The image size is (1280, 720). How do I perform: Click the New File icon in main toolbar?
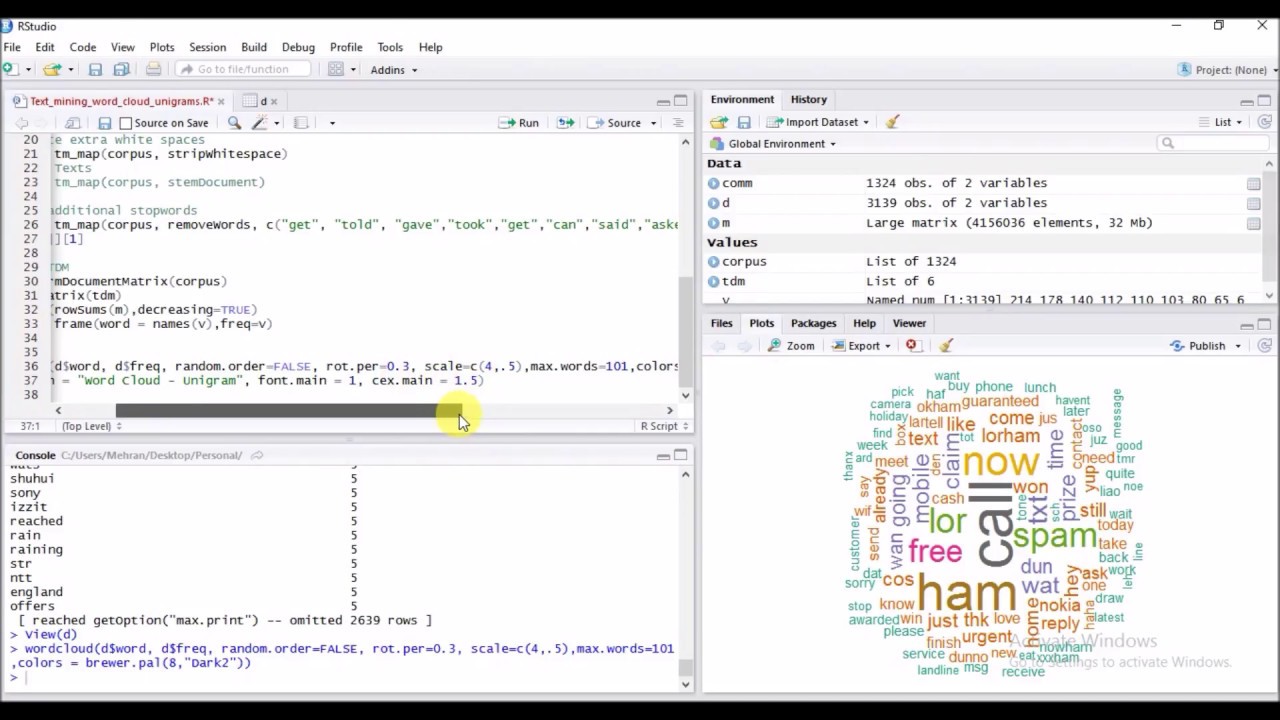tap(9, 69)
